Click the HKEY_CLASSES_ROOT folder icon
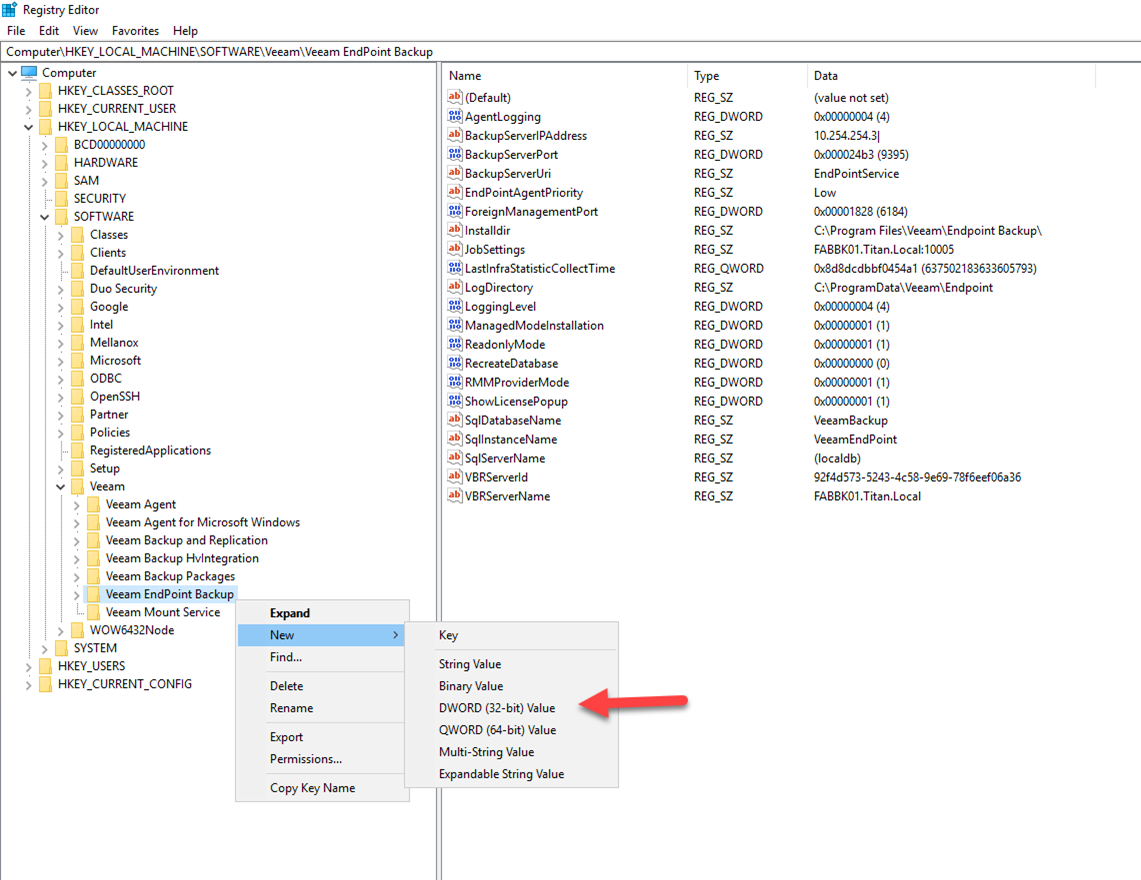The image size is (1141, 880). 45,90
